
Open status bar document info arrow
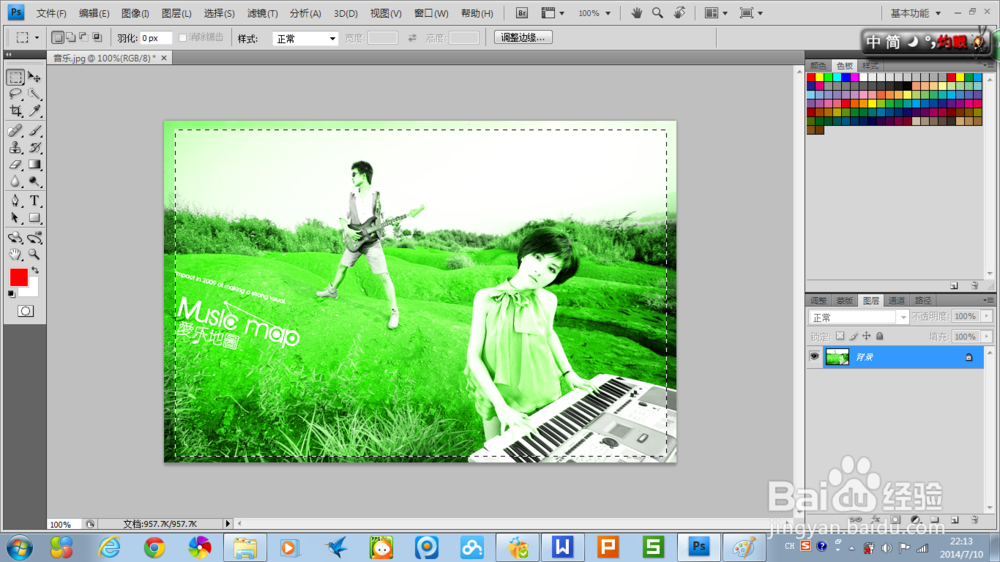228,524
